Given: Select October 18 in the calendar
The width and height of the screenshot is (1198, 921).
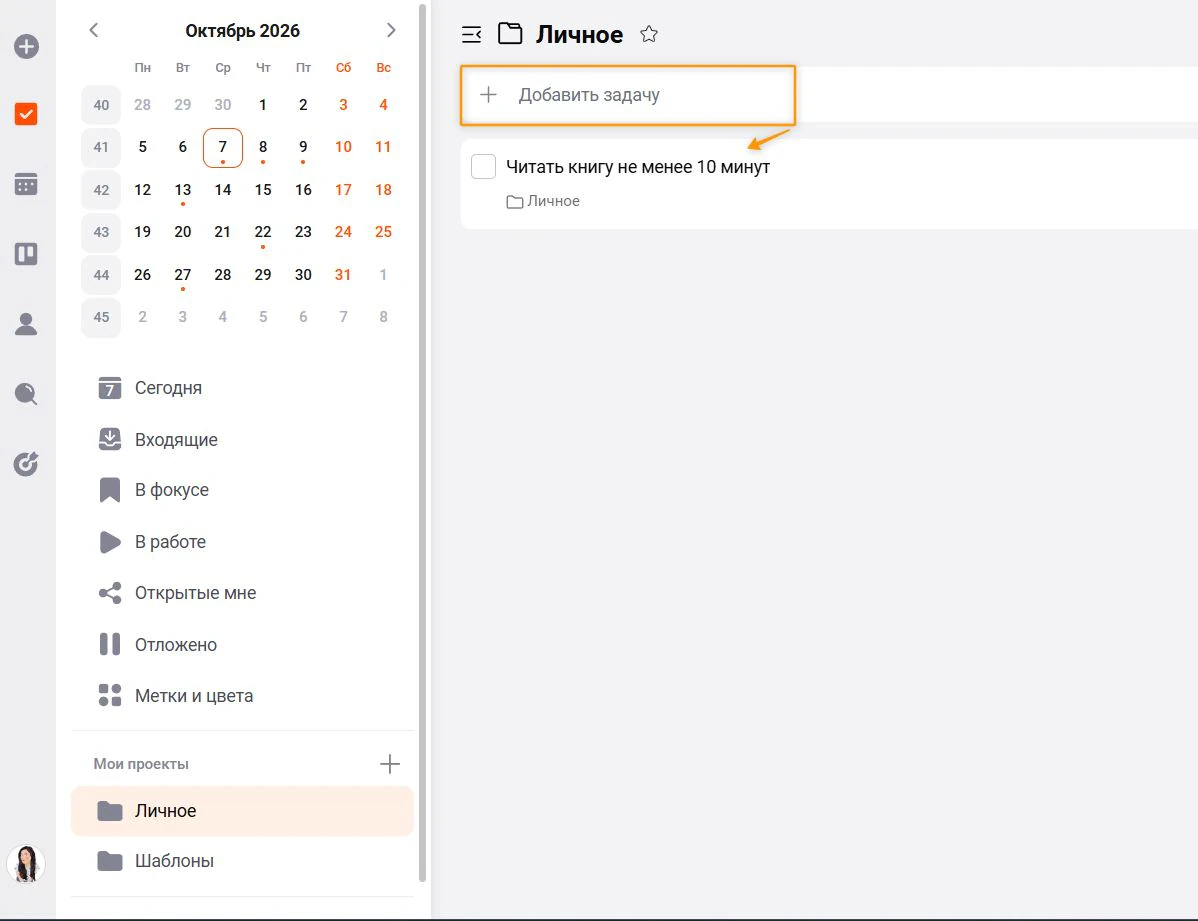Looking at the screenshot, I should pyautogui.click(x=384, y=190).
